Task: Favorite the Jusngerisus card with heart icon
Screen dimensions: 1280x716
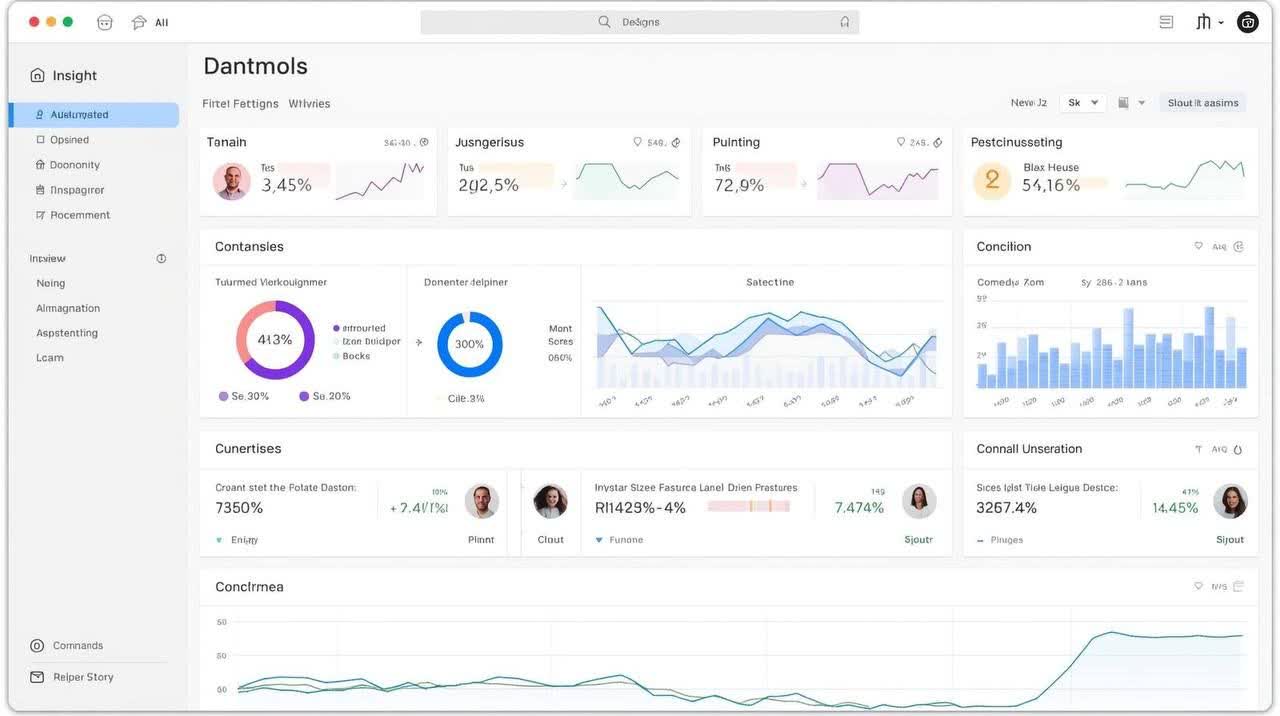Action: 637,142
